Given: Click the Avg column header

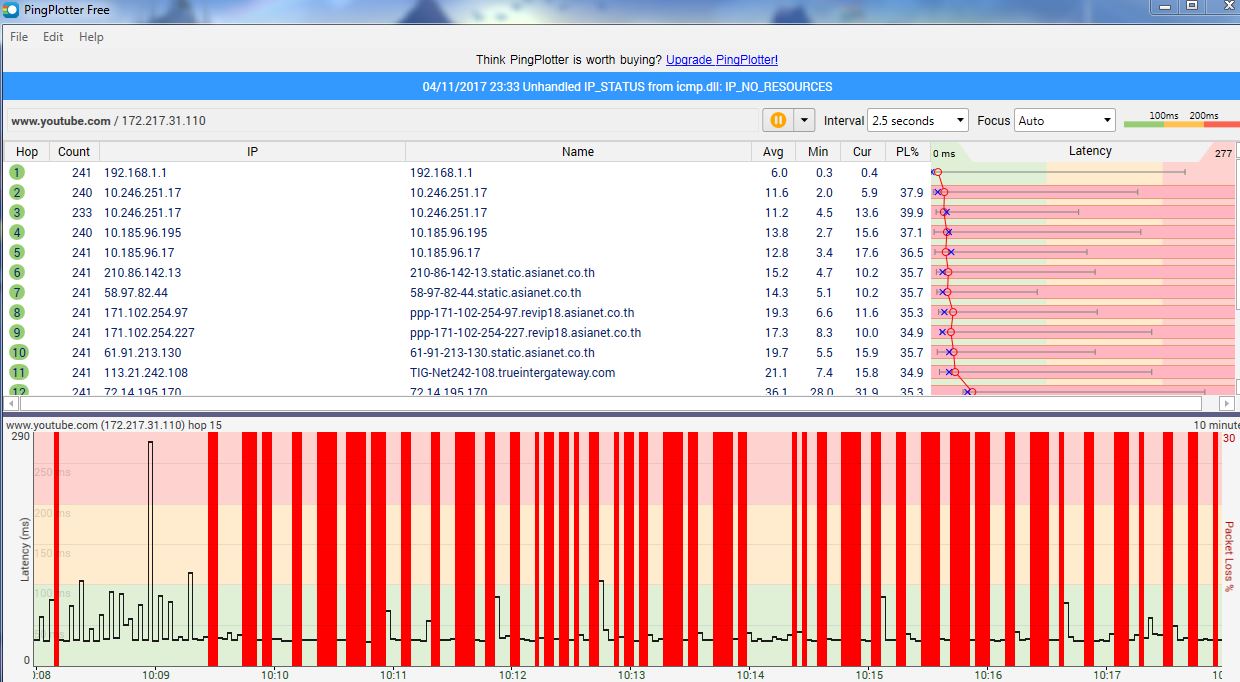Looking at the screenshot, I should click(773, 152).
